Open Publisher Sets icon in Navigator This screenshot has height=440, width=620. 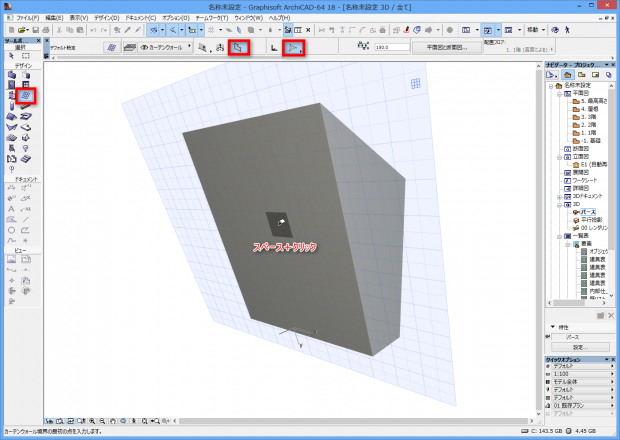pyautogui.click(x=609, y=75)
